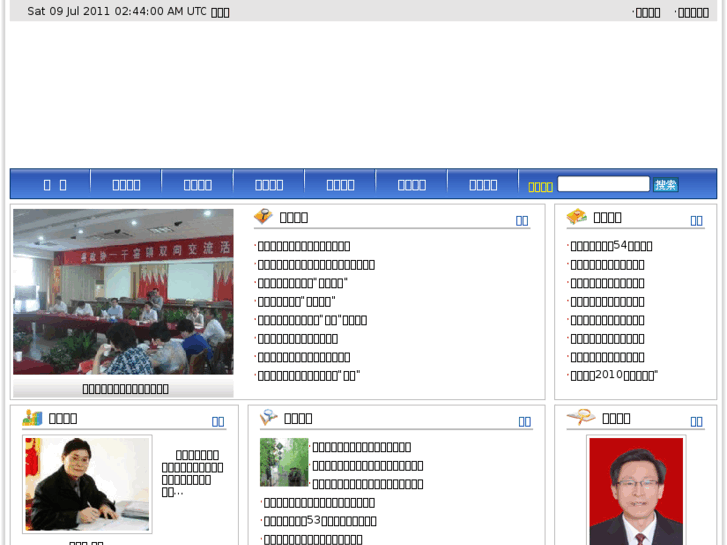Open the blue 'more' link in pushpin icon section
Screen dimensions: 727x545
522,221
